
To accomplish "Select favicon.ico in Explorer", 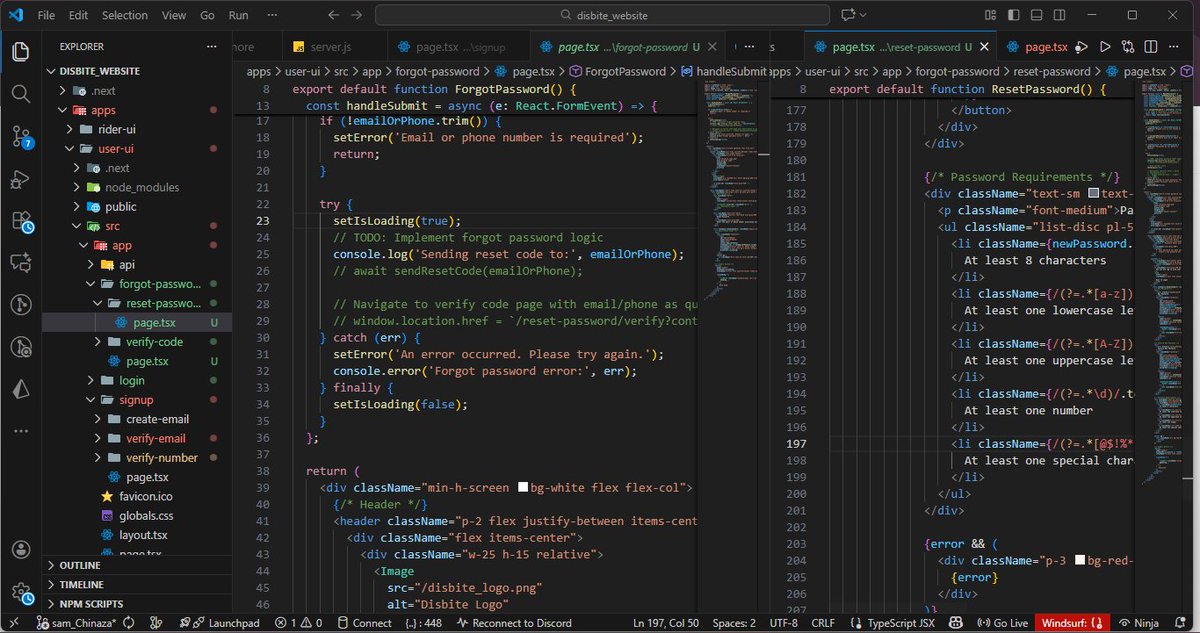I will pos(137,496).
